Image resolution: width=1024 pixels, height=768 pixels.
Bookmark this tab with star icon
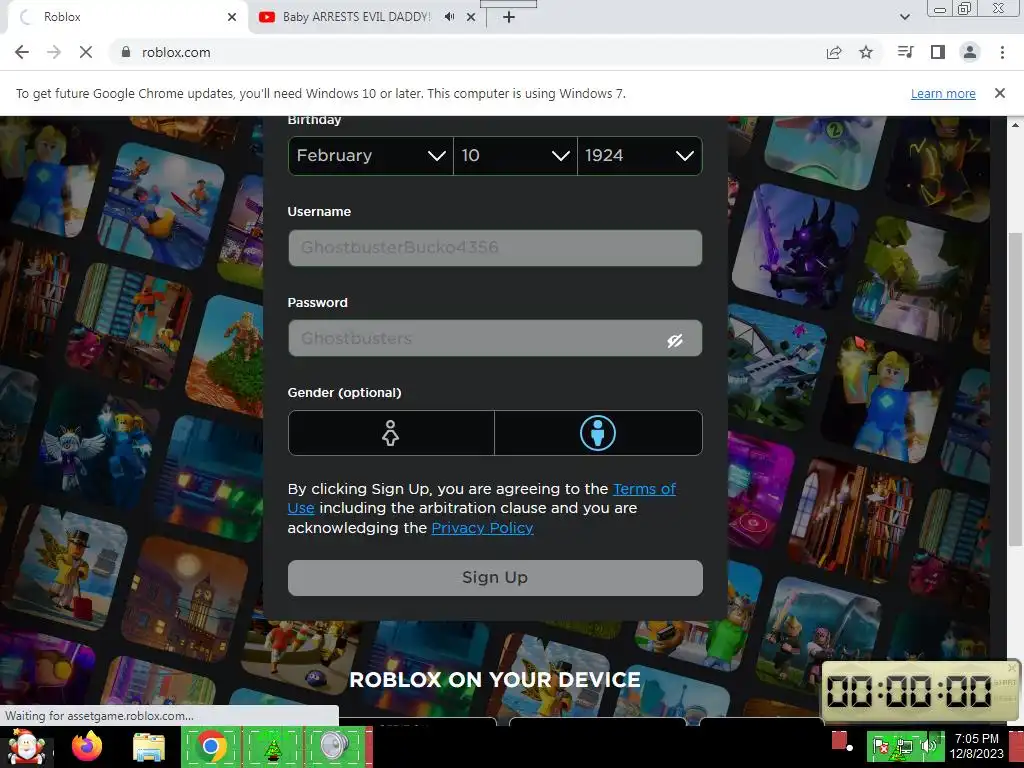pyautogui.click(x=866, y=52)
